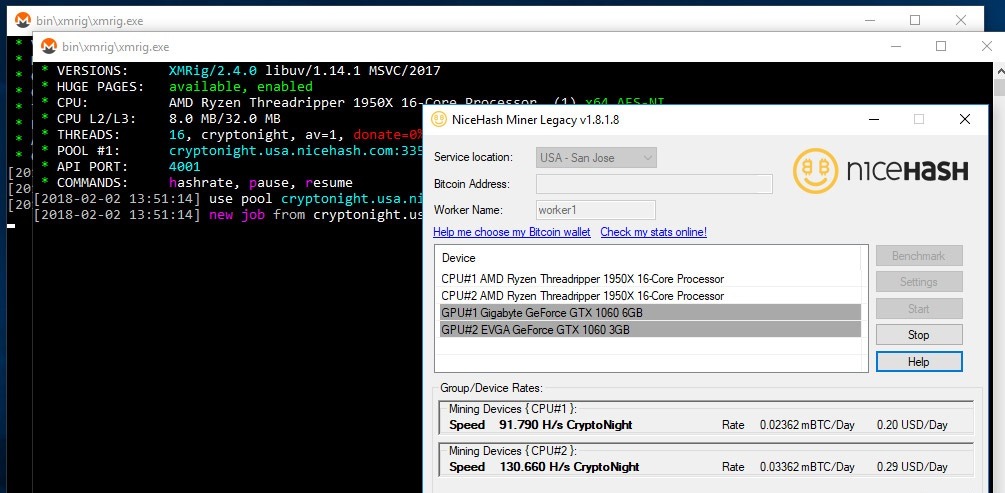The width and height of the screenshot is (1005, 493).
Task: Open the 'Check my stats online!' link
Action: [x=653, y=232]
